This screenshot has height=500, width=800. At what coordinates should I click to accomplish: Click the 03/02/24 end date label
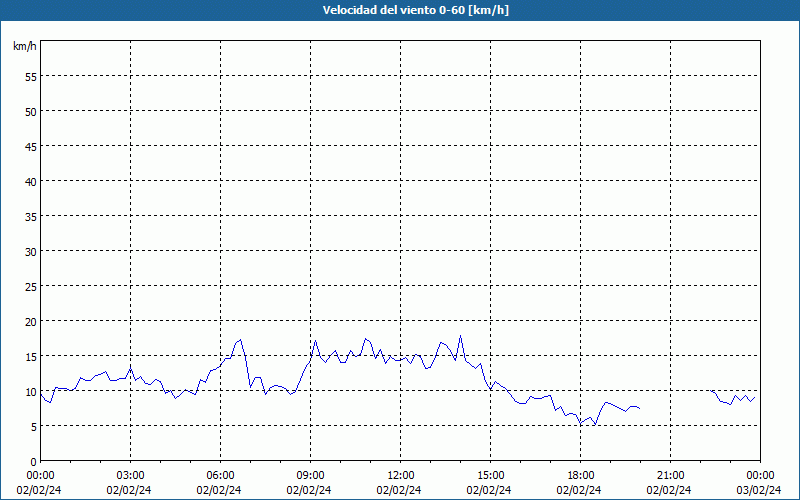[759, 490]
